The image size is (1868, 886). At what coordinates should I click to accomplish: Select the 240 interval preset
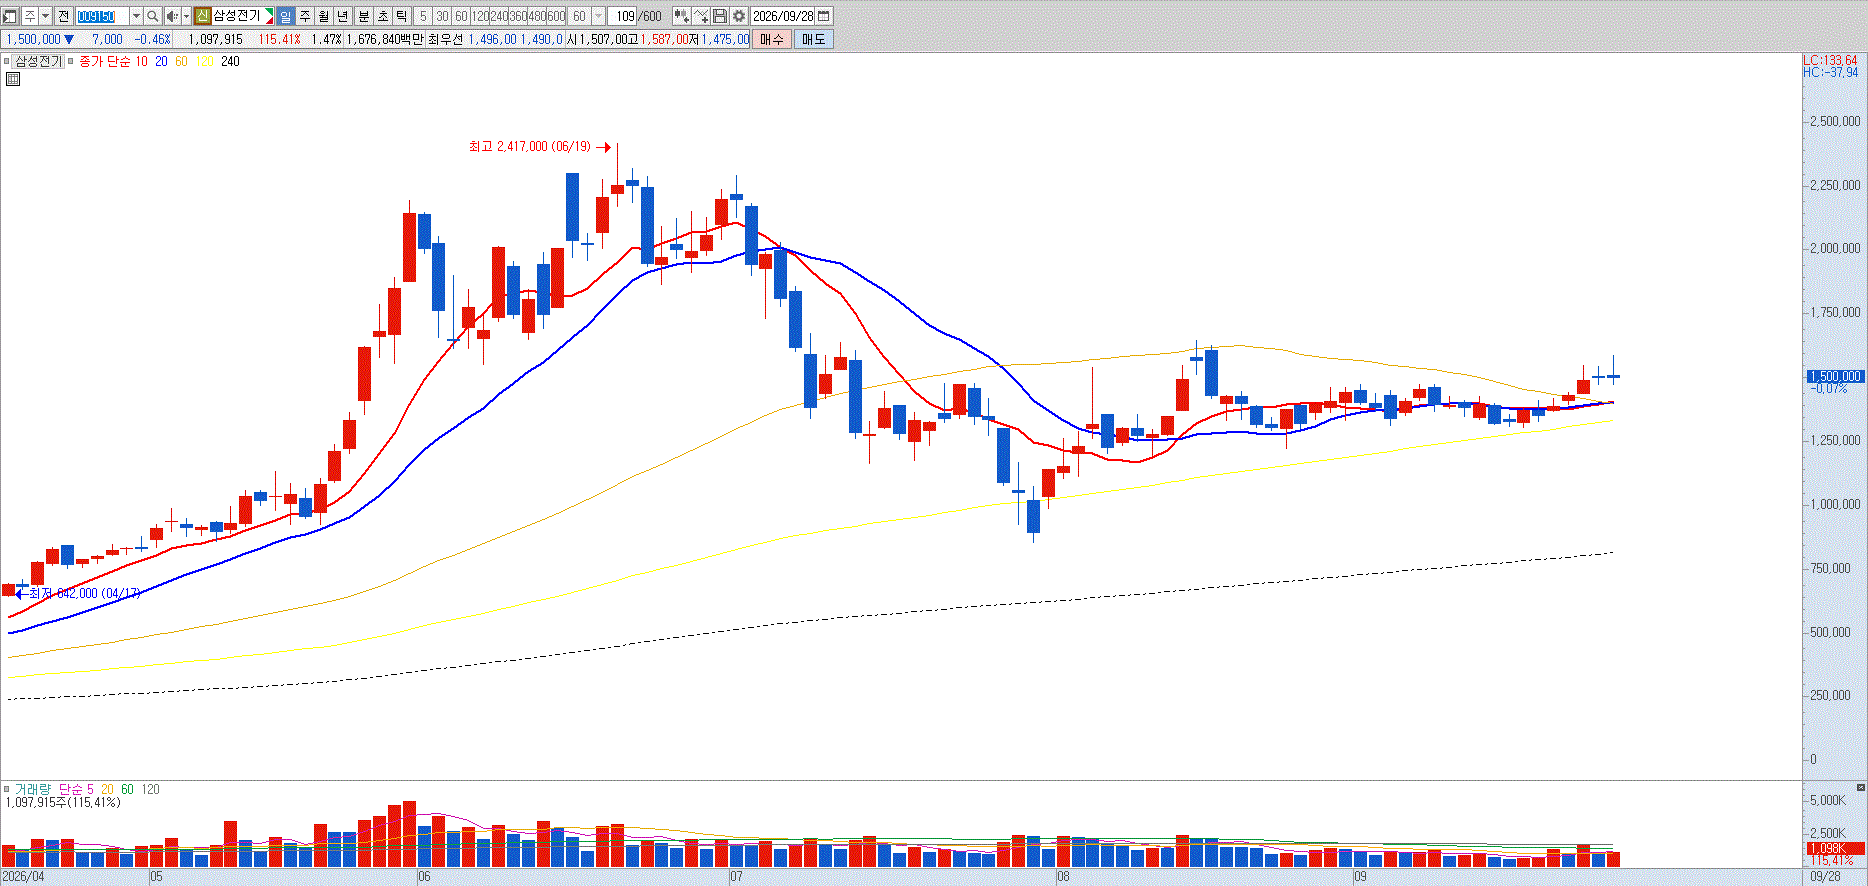(x=499, y=16)
